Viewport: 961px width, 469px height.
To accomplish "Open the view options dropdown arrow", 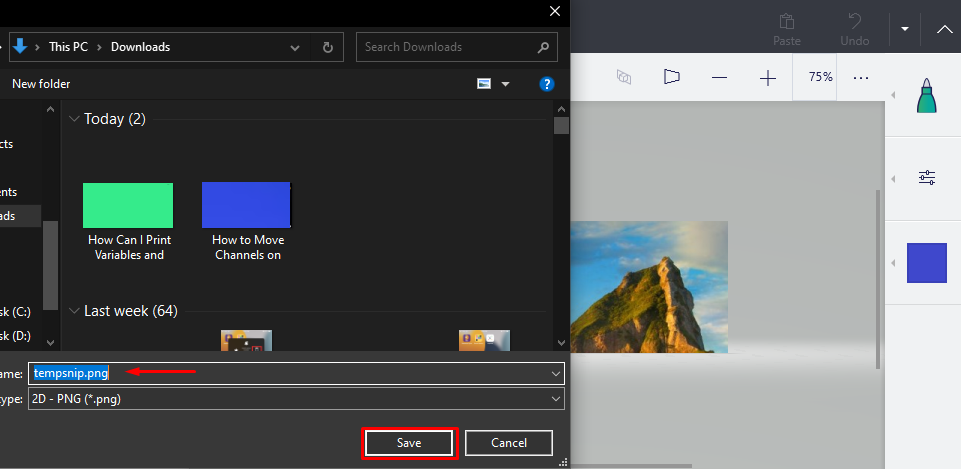I will [505, 84].
